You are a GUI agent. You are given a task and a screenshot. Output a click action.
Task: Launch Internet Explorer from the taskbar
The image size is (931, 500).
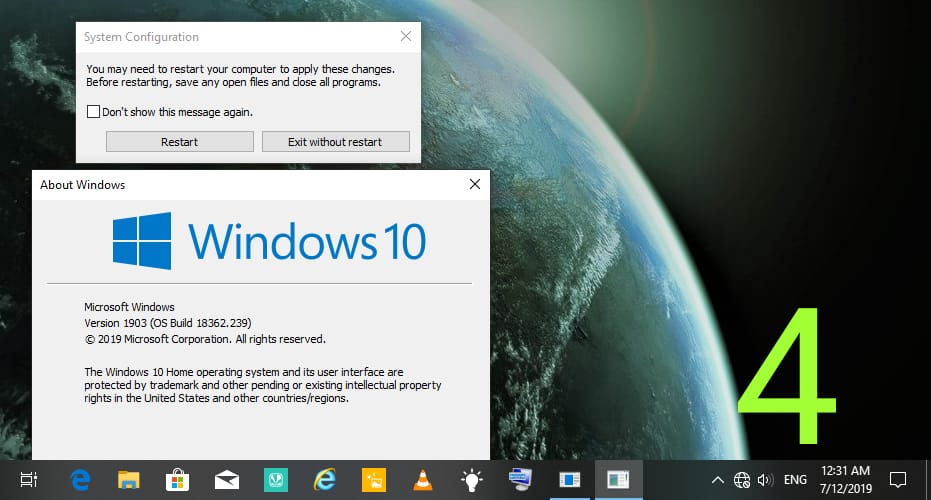coord(324,480)
